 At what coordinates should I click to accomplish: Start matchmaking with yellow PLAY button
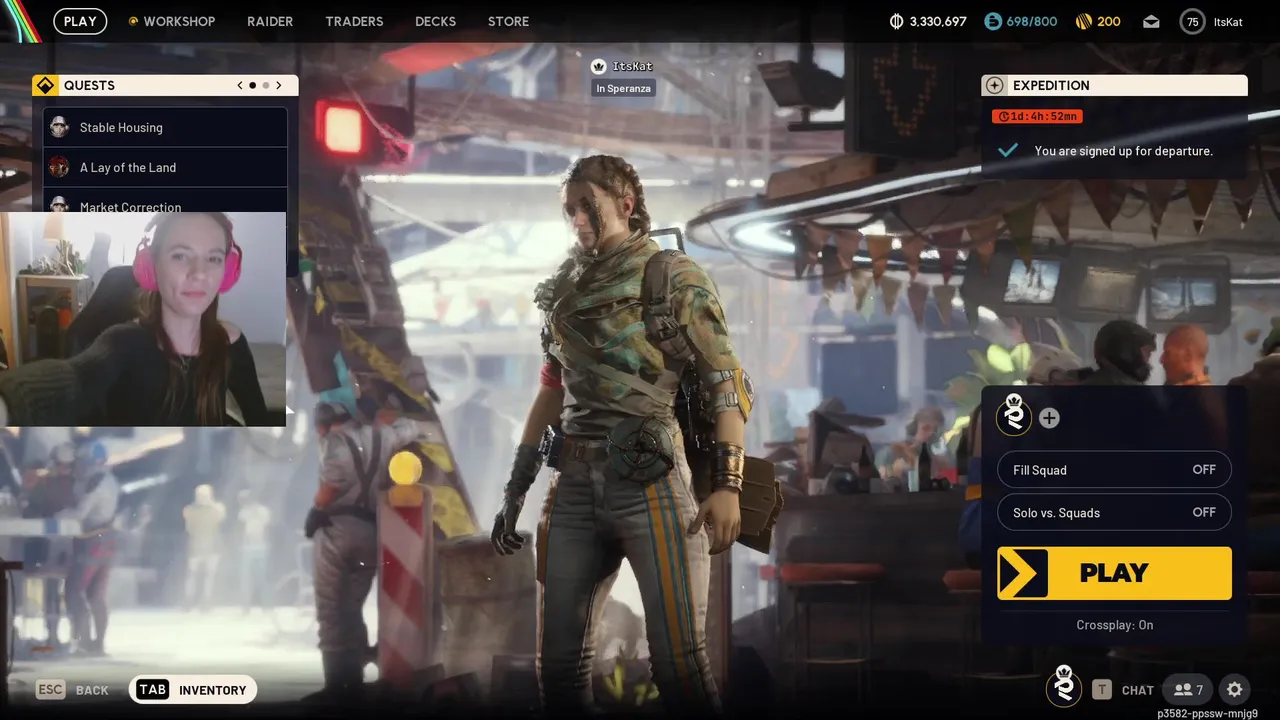point(1114,573)
